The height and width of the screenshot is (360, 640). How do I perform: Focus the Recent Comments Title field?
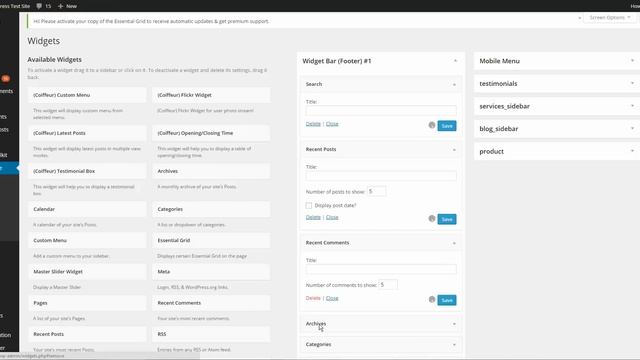pyautogui.click(x=381, y=269)
